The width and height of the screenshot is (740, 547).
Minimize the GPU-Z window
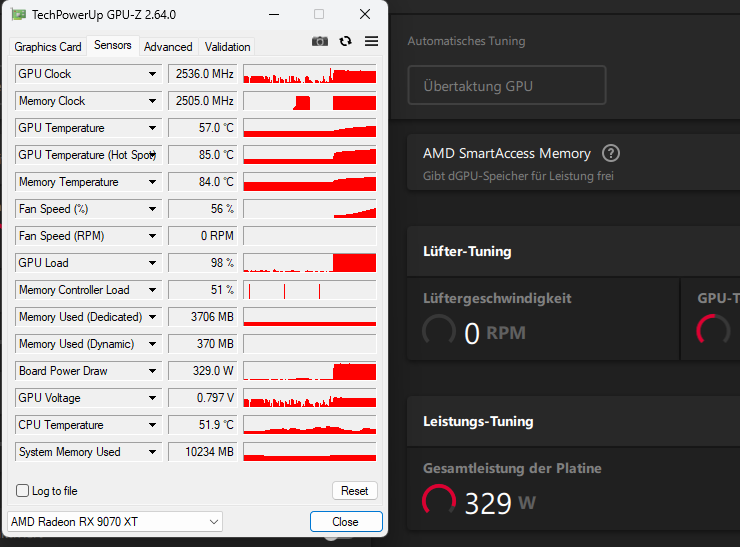click(x=274, y=15)
